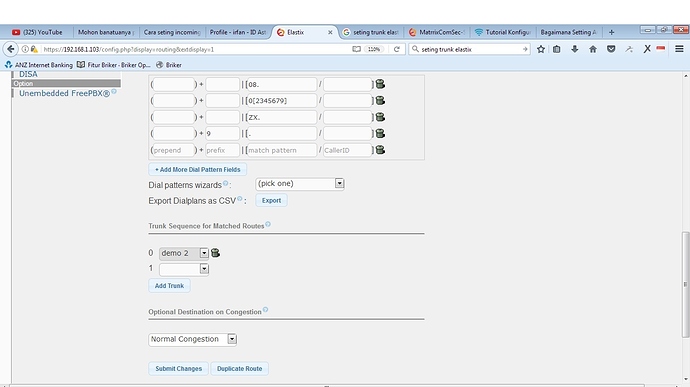Click the browser URL address bar
The width and height of the screenshot is (690, 387).
(x=194, y=49)
